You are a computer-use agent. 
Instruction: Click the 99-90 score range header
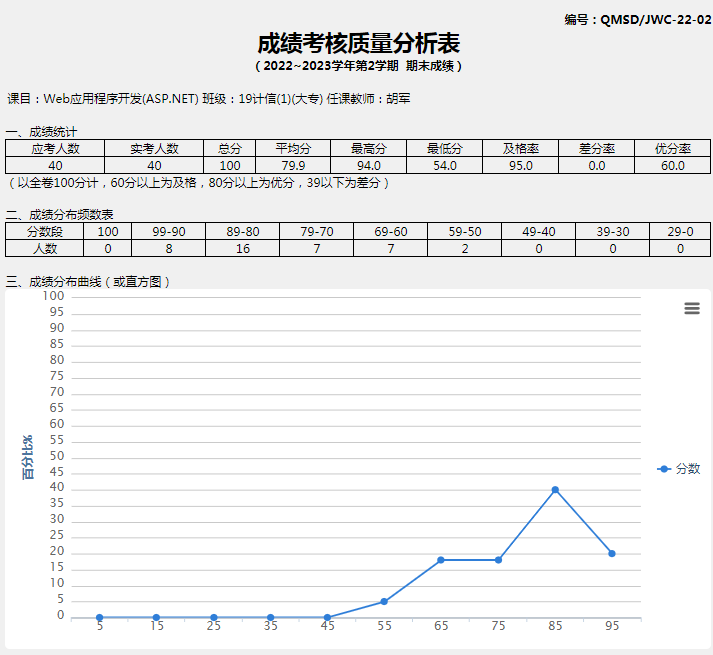pyautogui.click(x=169, y=232)
